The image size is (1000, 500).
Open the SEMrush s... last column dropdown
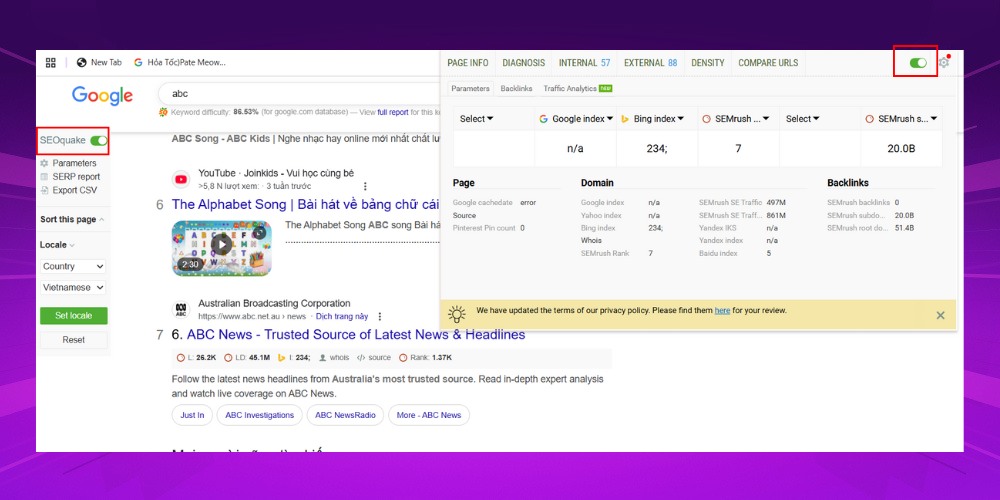pyautogui.click(x=902, y=119)
